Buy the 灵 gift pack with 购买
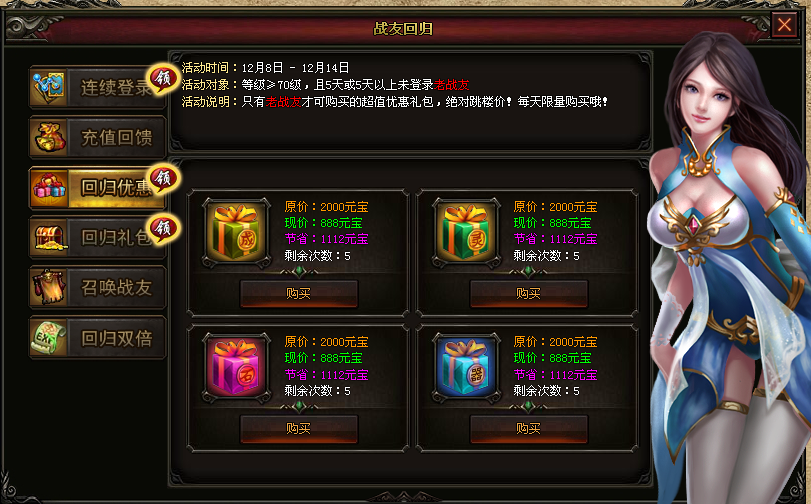Screen dimensions: 811x504 [x=529, y=293]
